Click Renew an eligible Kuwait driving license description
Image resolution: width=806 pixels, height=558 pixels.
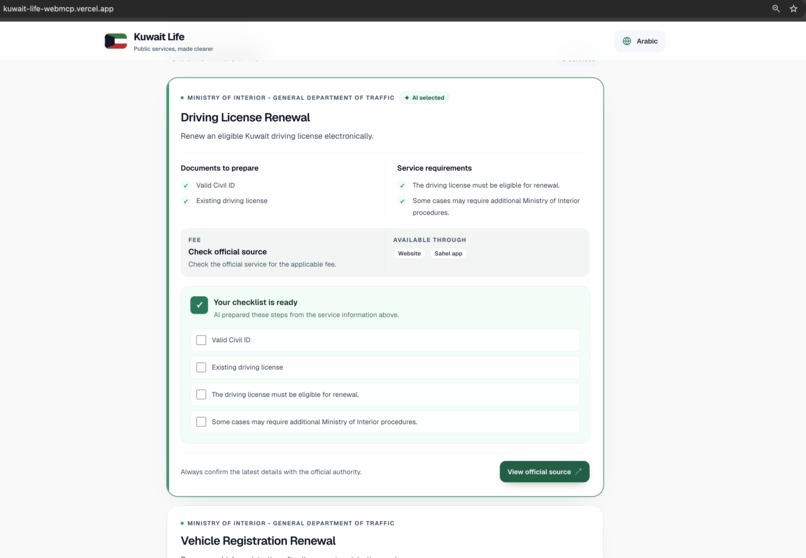click(277, 136)
